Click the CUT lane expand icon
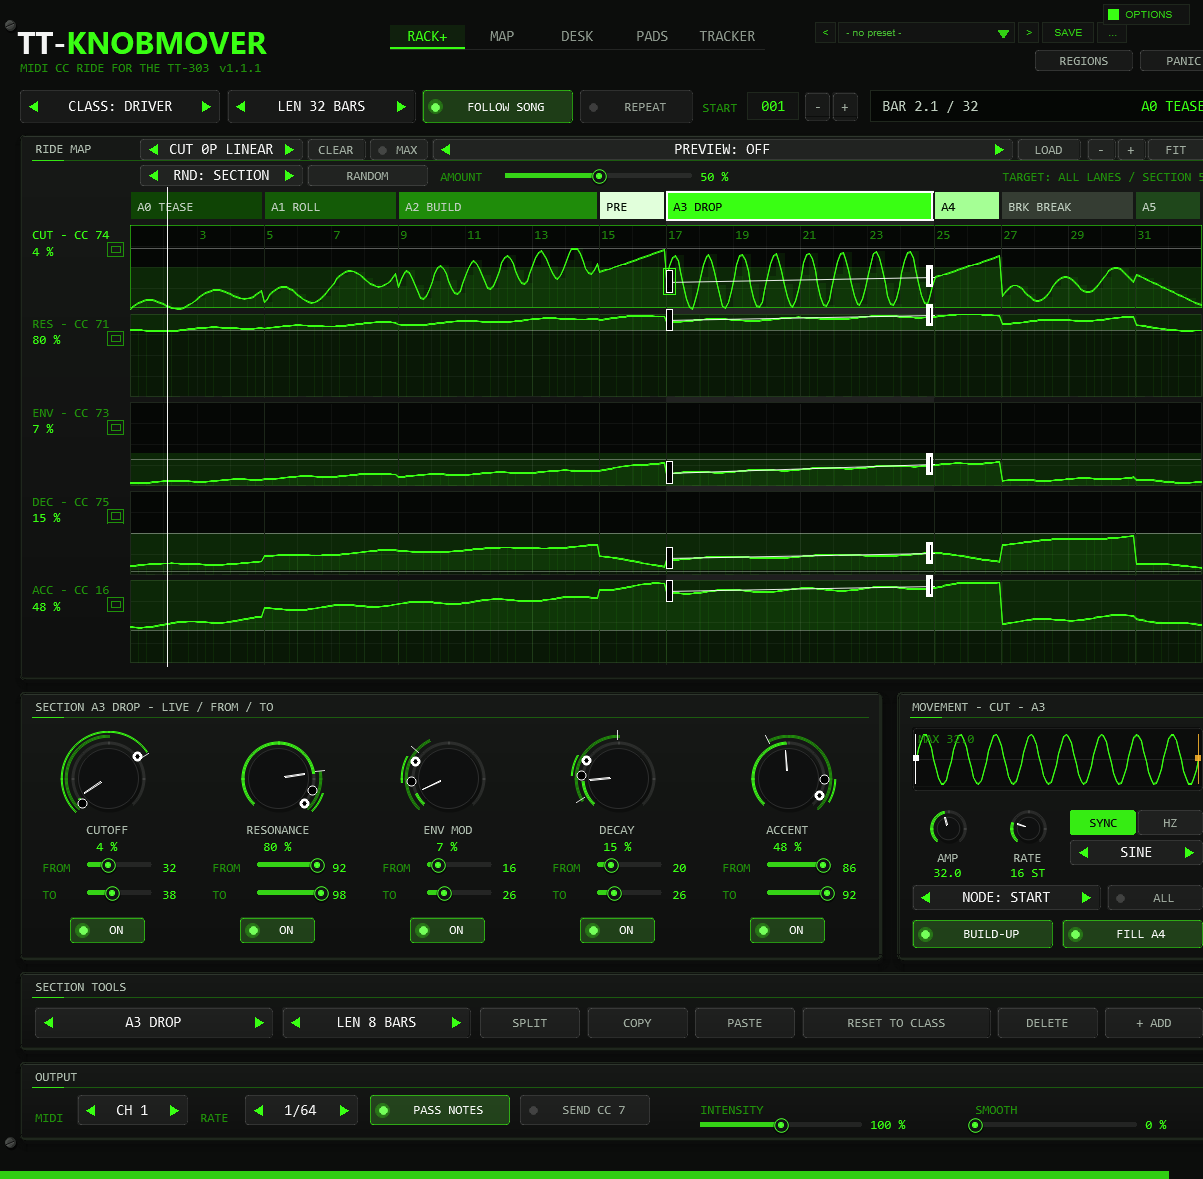The height and width of the screenshot is (1179, 1203). pyautogui.click(x=116, y=250)
